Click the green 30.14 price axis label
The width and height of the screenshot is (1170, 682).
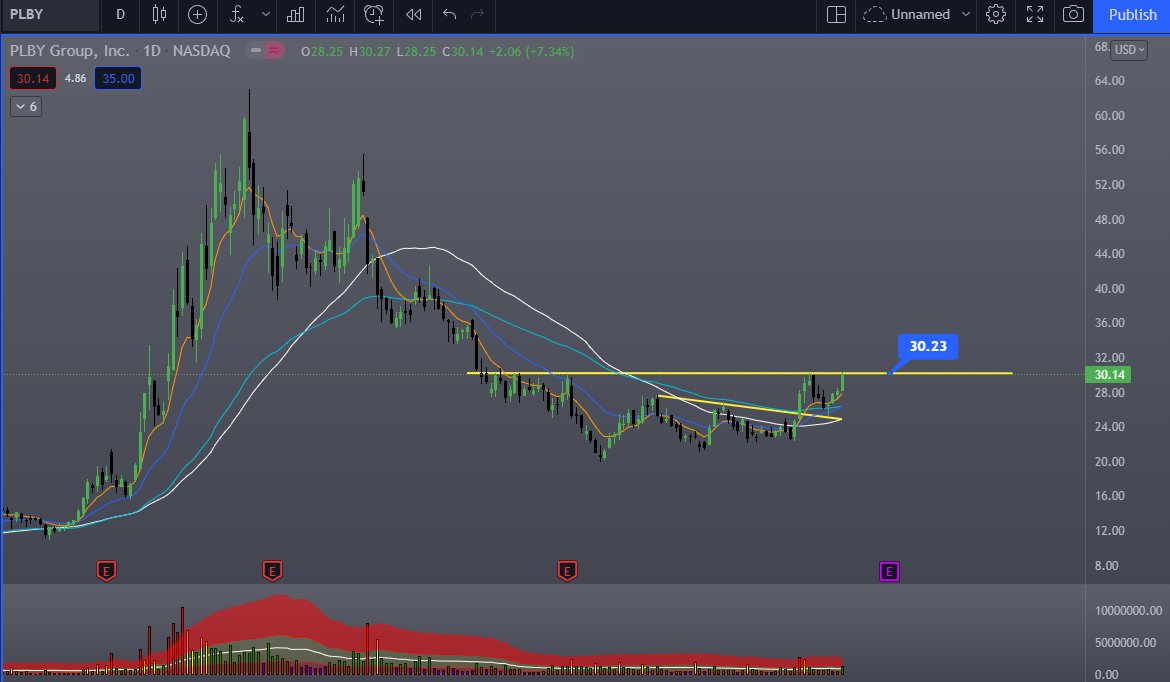point(1108,375)
